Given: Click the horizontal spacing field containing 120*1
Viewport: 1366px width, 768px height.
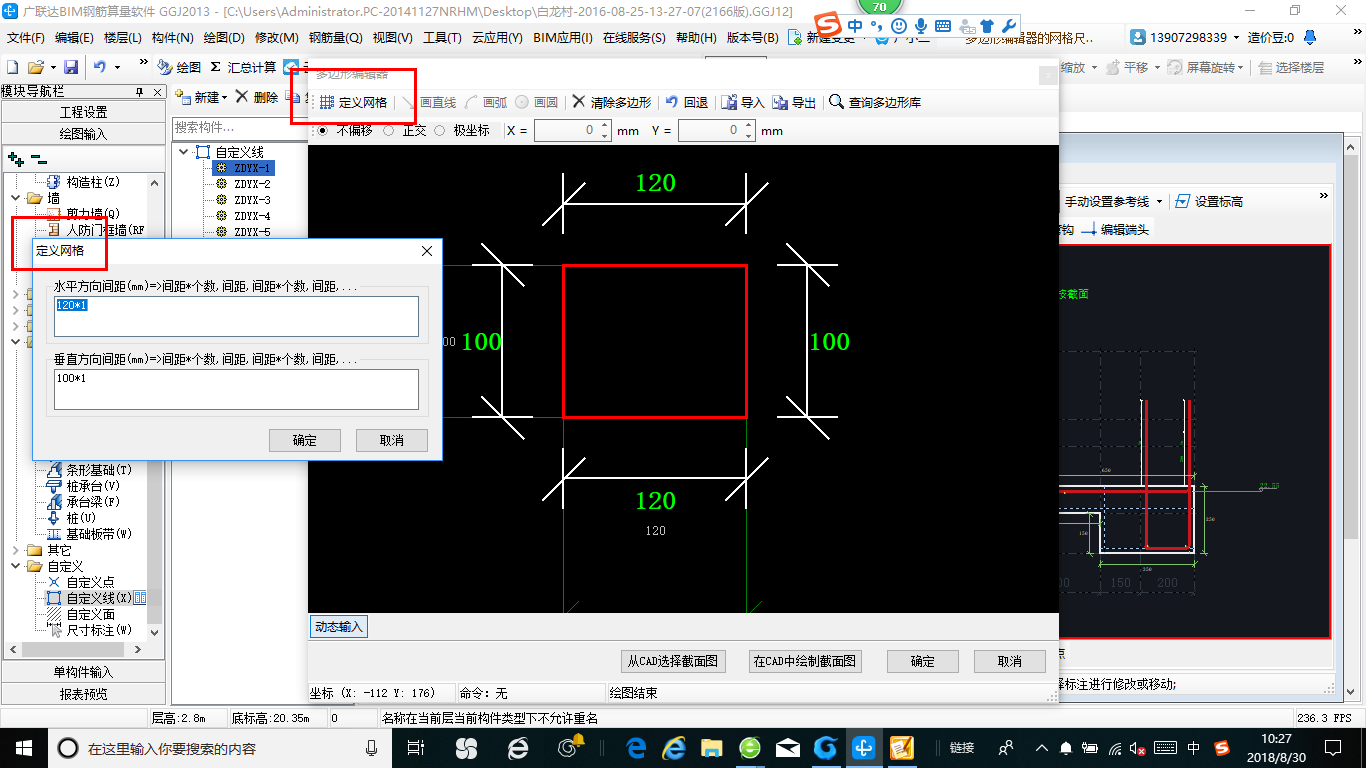Looking at the screenshot, I should click(x=236, y=316).
